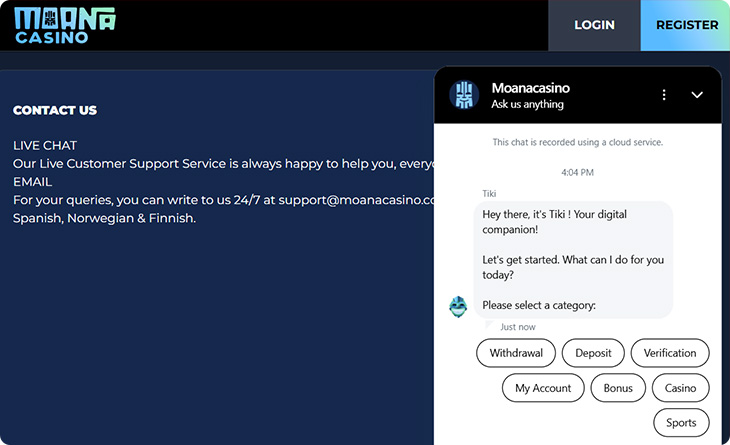Click the 'Spanish, Norwegian & Finnish.' text
The image size is (730, 445).
[x=104, y=218]
